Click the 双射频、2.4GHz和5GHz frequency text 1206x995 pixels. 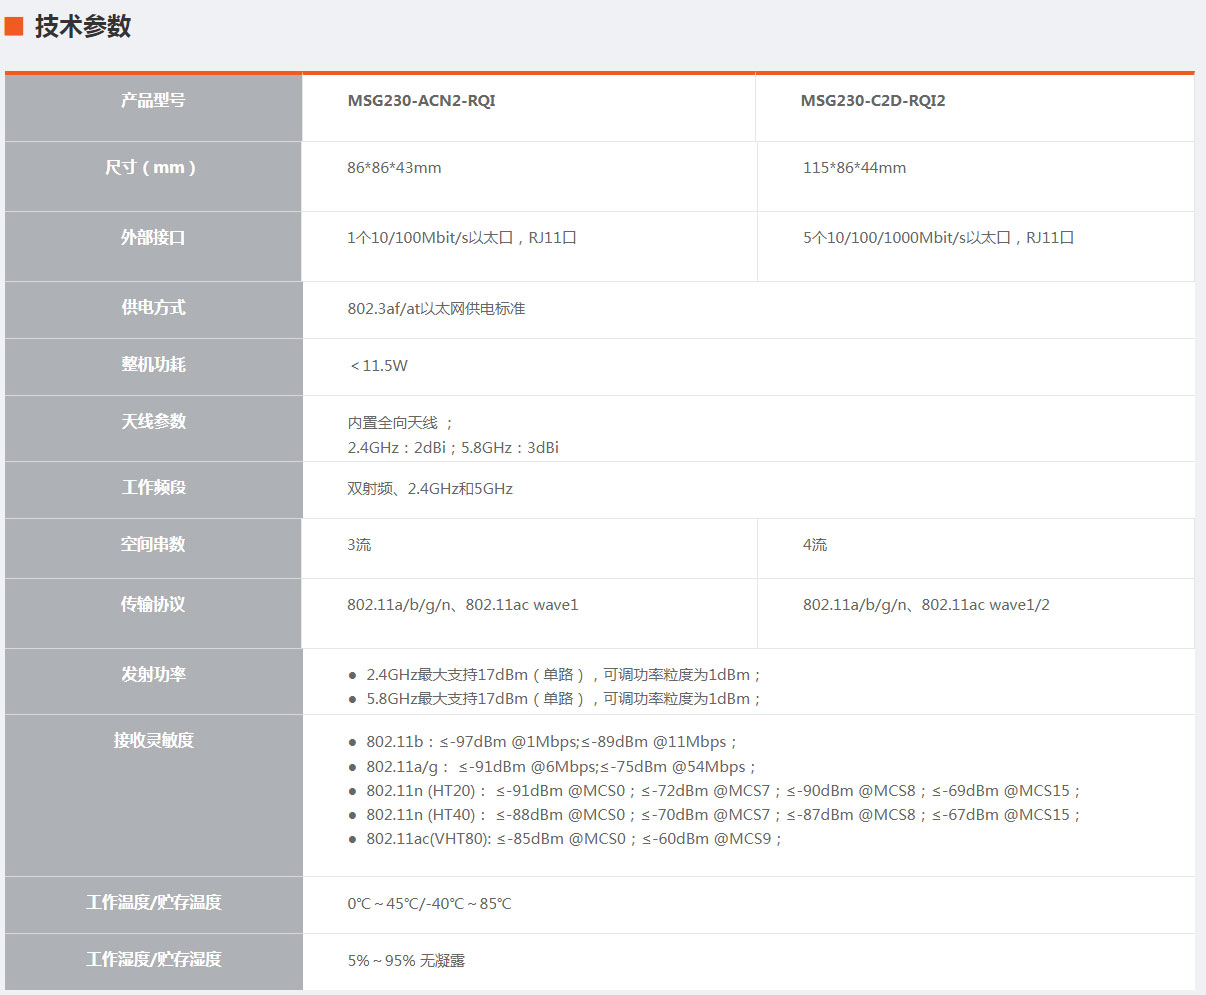point(430,489)
